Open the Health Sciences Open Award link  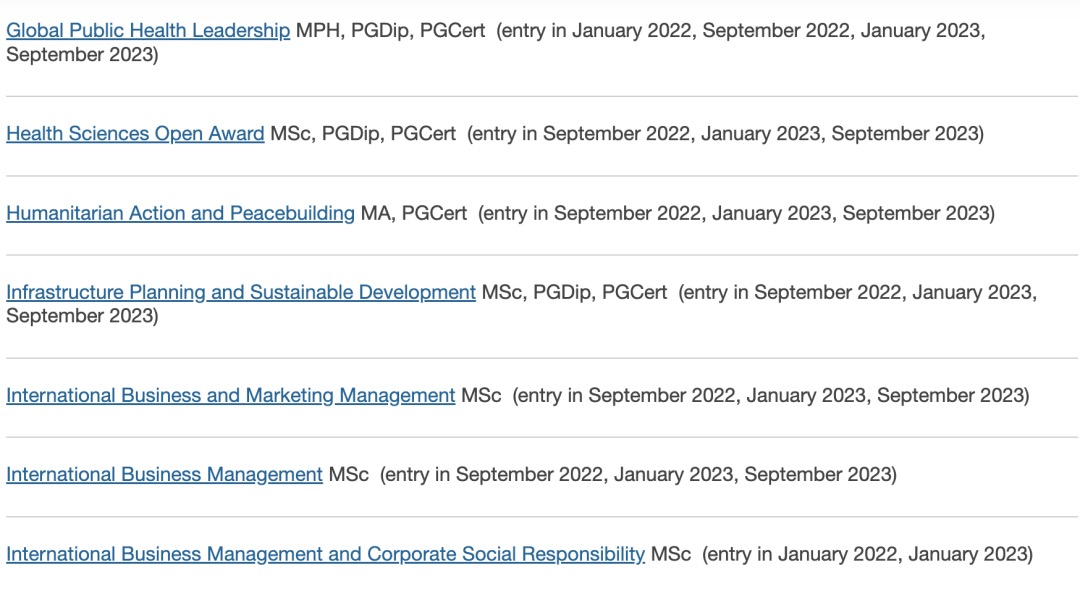(135, 133)
